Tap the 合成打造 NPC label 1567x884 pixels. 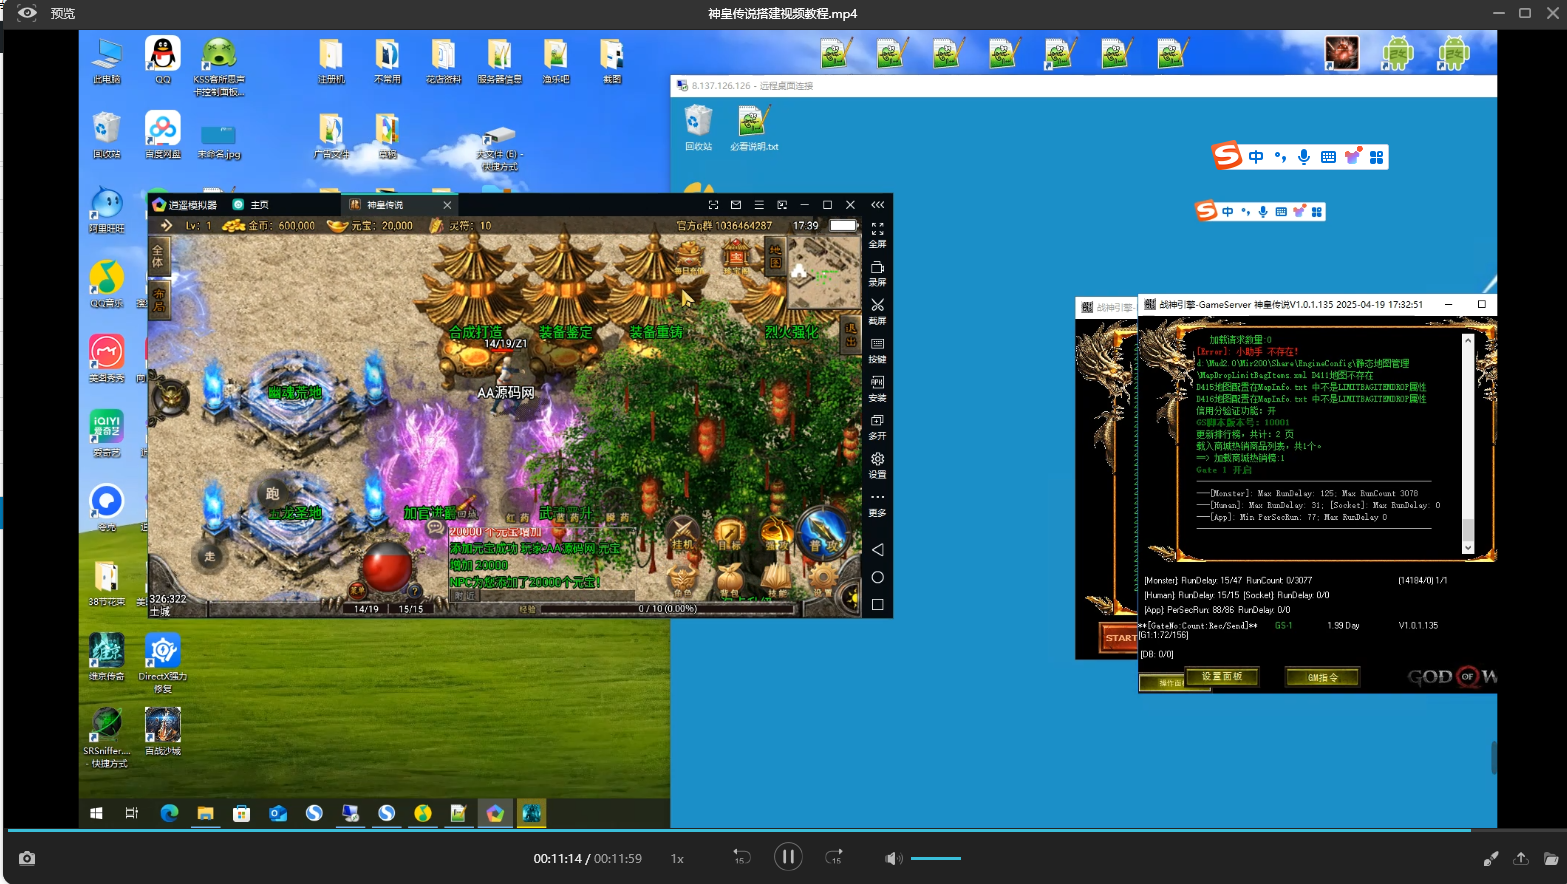(476, 331)
